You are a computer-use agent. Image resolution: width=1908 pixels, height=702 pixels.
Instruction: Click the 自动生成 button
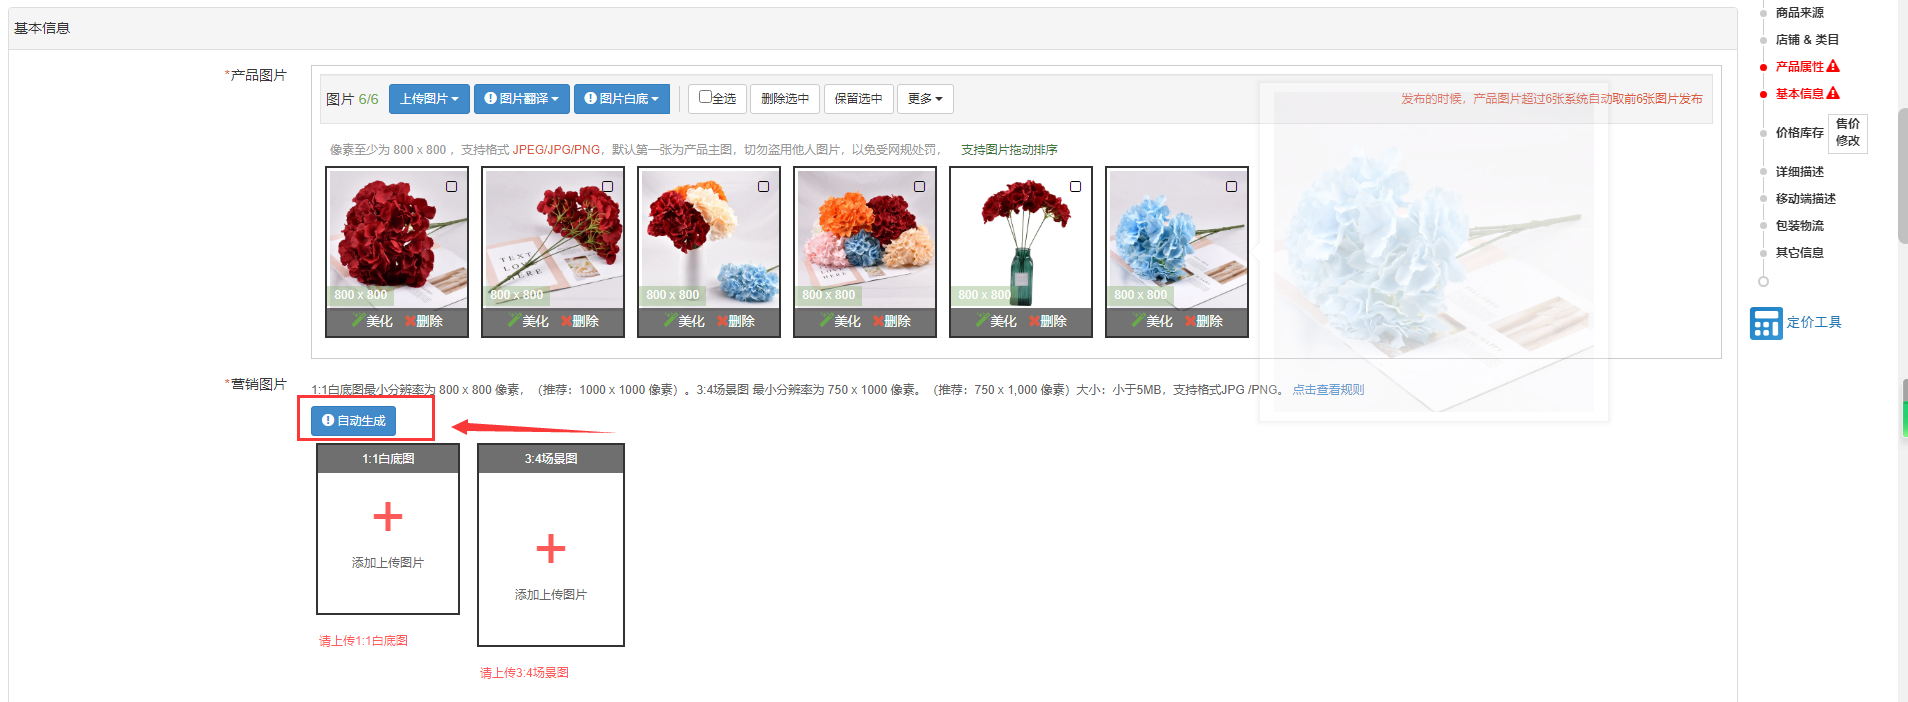point(353,421)
